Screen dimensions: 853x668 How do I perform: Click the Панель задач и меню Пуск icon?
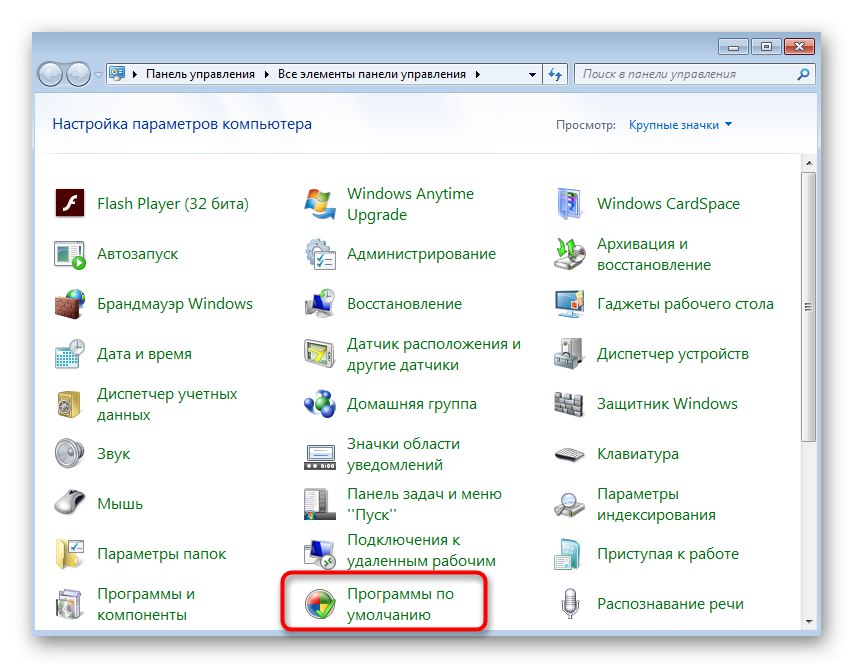(x=319, y=504)
